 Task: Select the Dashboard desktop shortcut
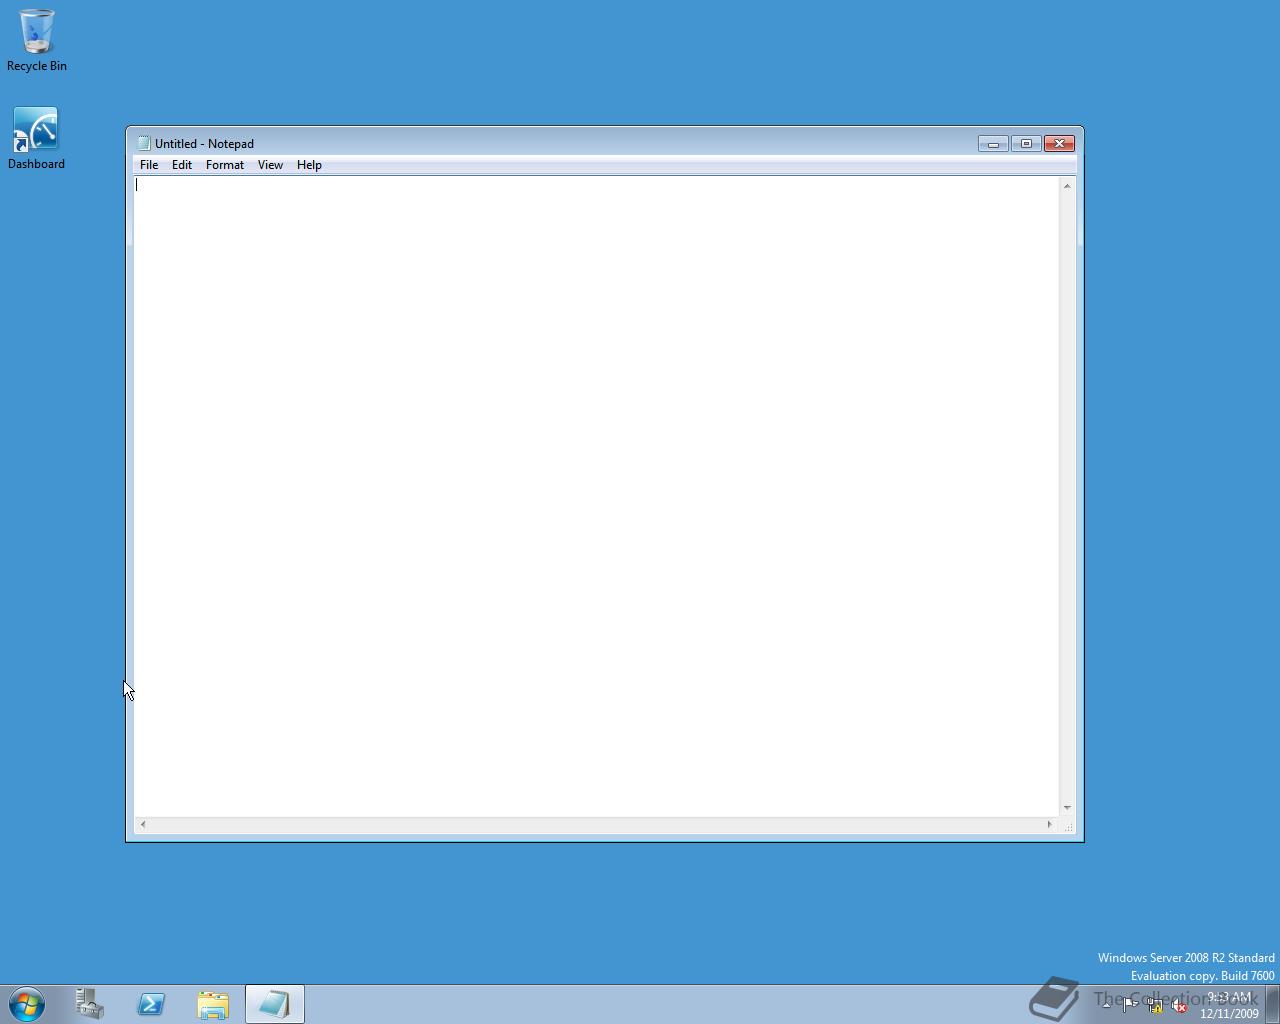36,138
